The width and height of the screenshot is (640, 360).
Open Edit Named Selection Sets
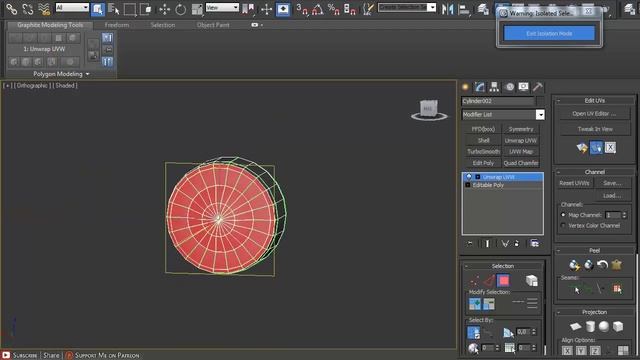coord(368,9)
